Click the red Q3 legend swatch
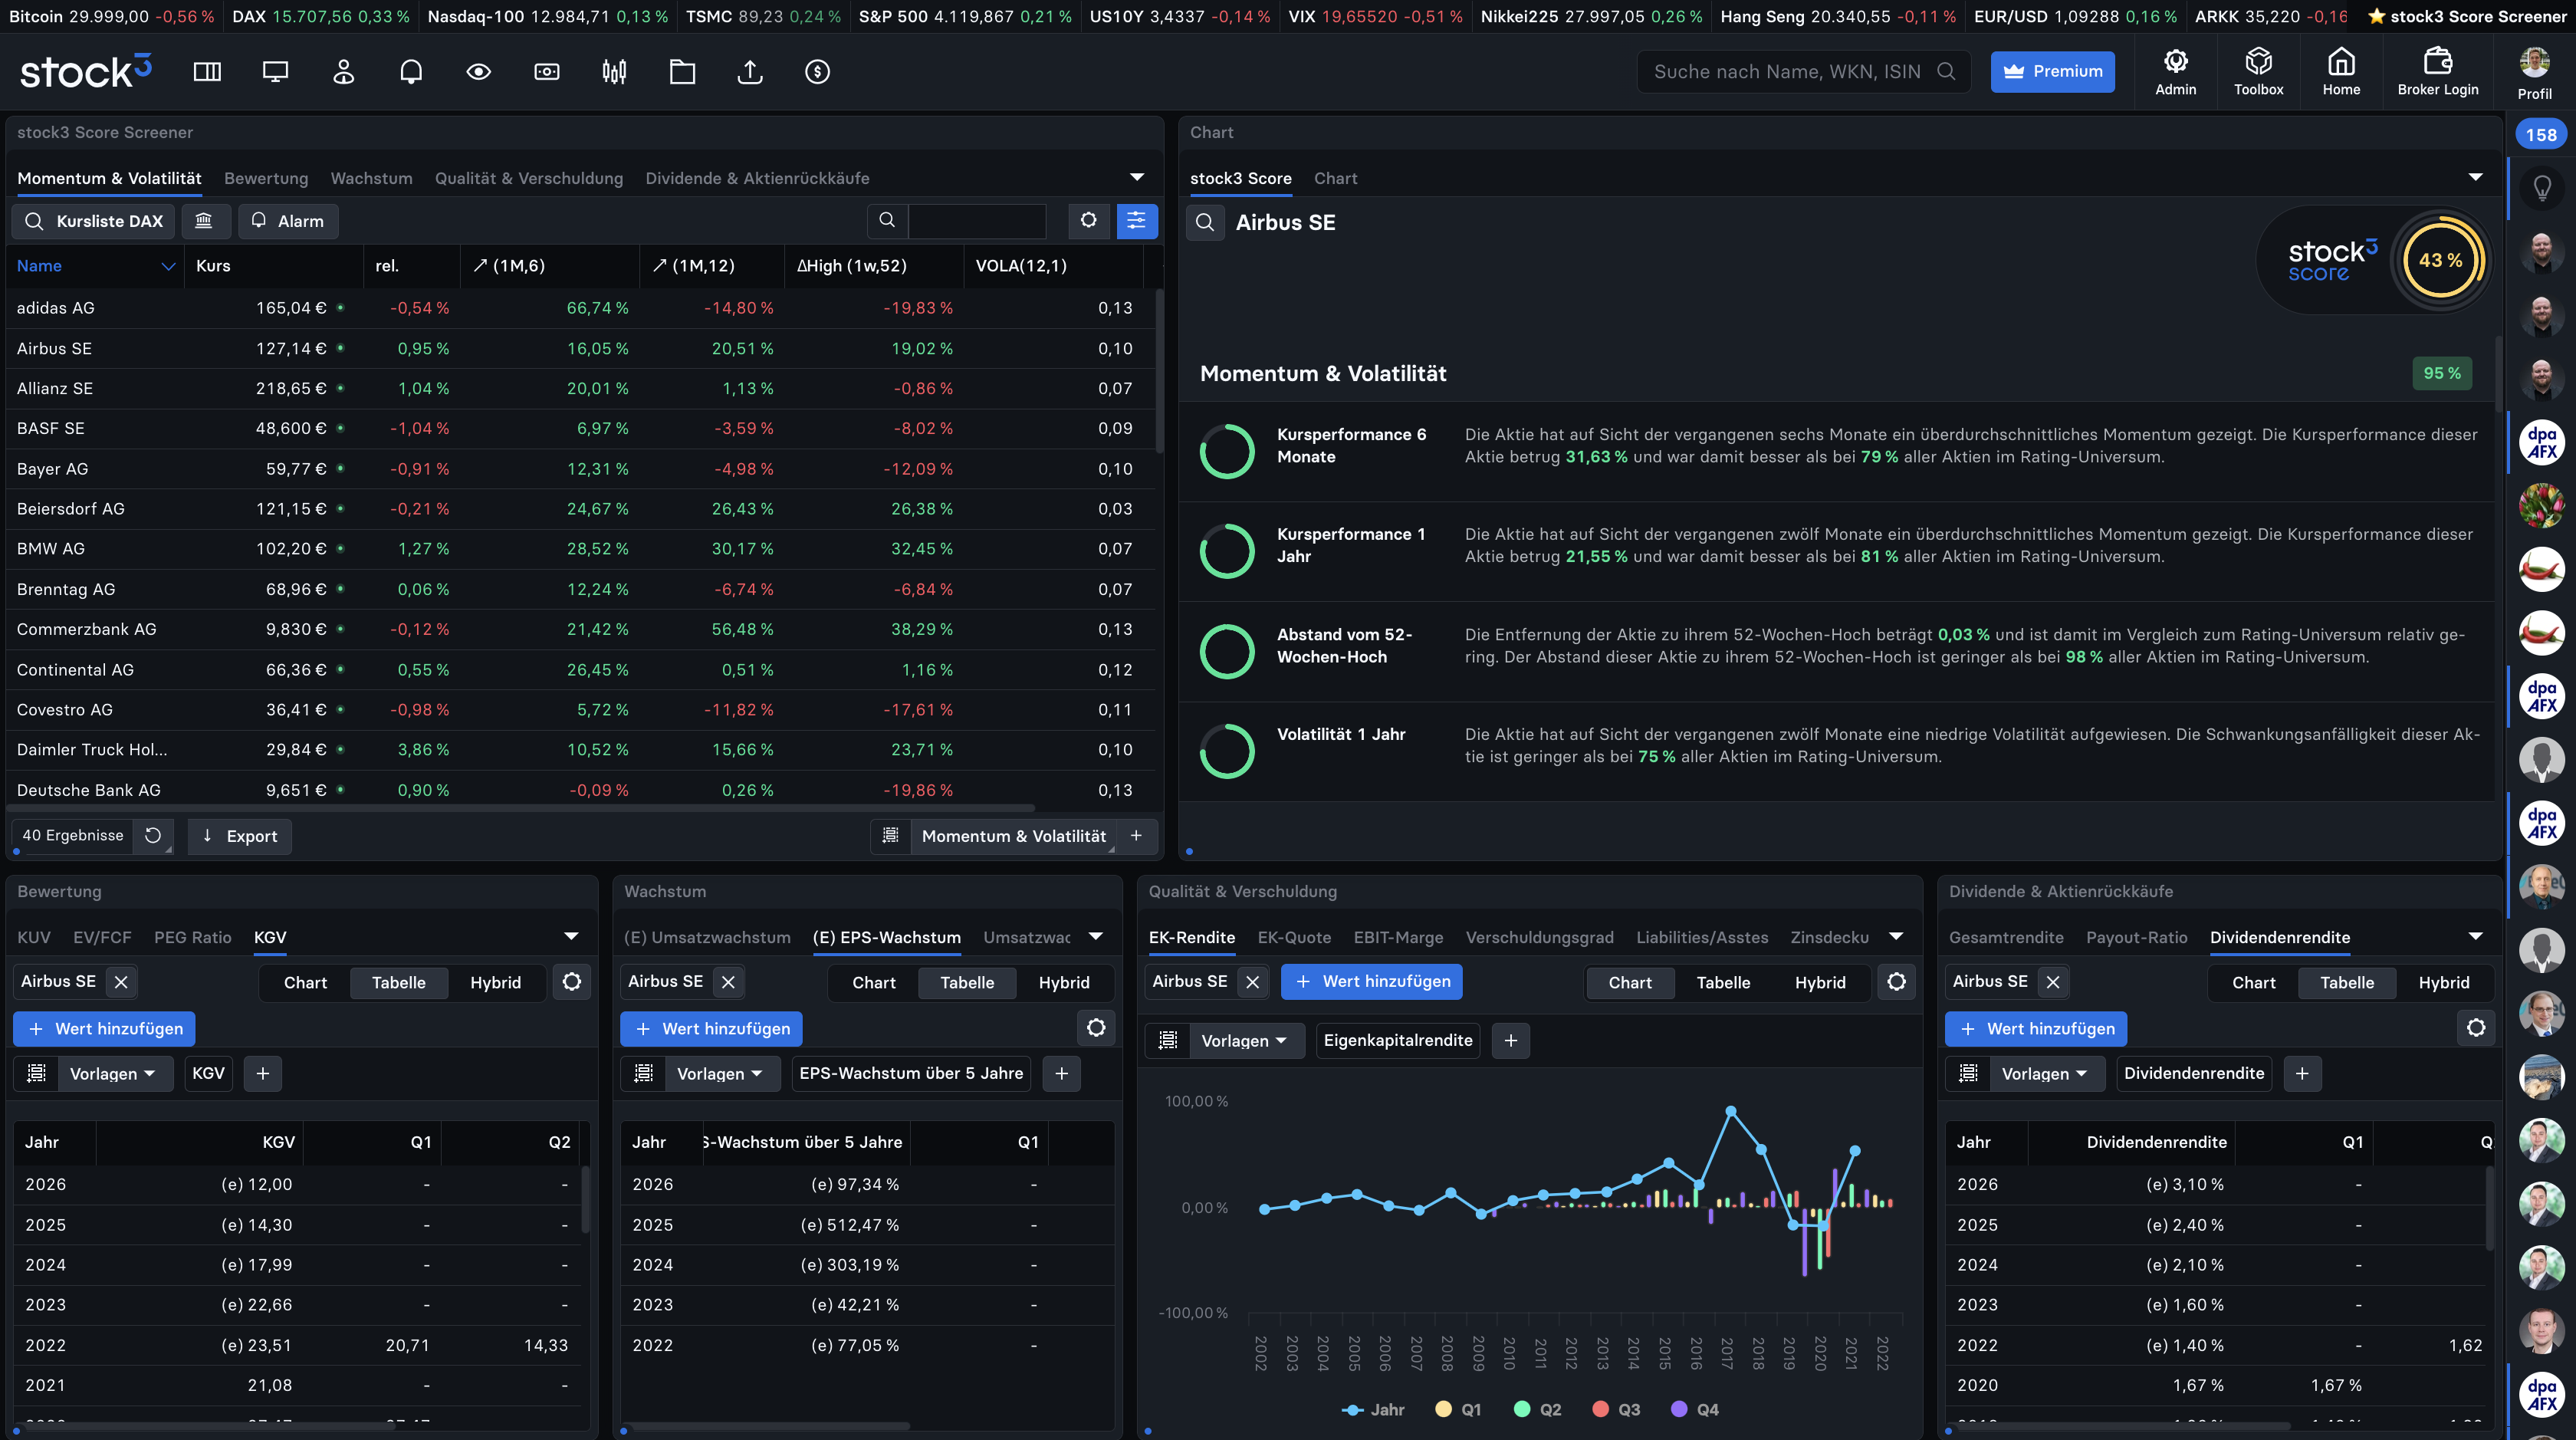This screenshot has width=2576, height=1440. tap(1600, 1409)
